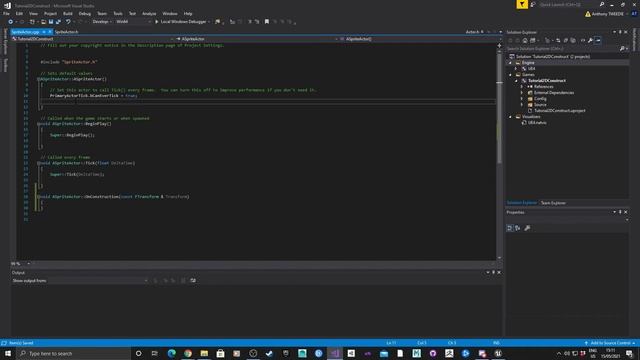This screenshot has height=360, width=640.
Task: Click Add to Source Control in status bar
Action: [x=610, y=343]
